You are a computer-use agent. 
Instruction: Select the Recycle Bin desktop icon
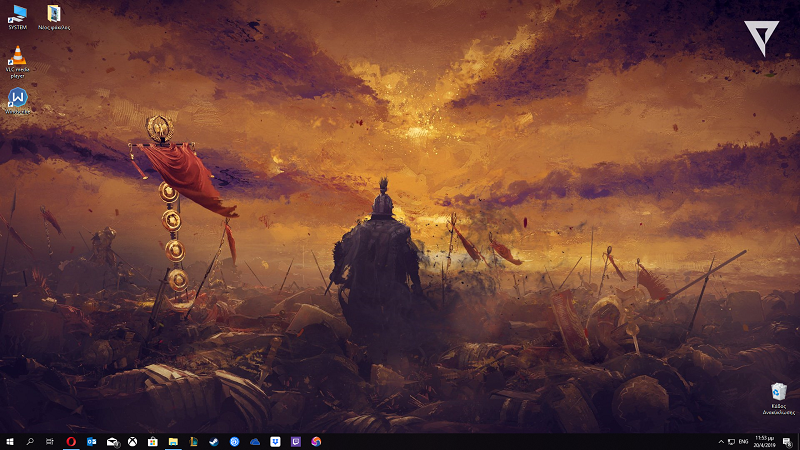[779, 398]
